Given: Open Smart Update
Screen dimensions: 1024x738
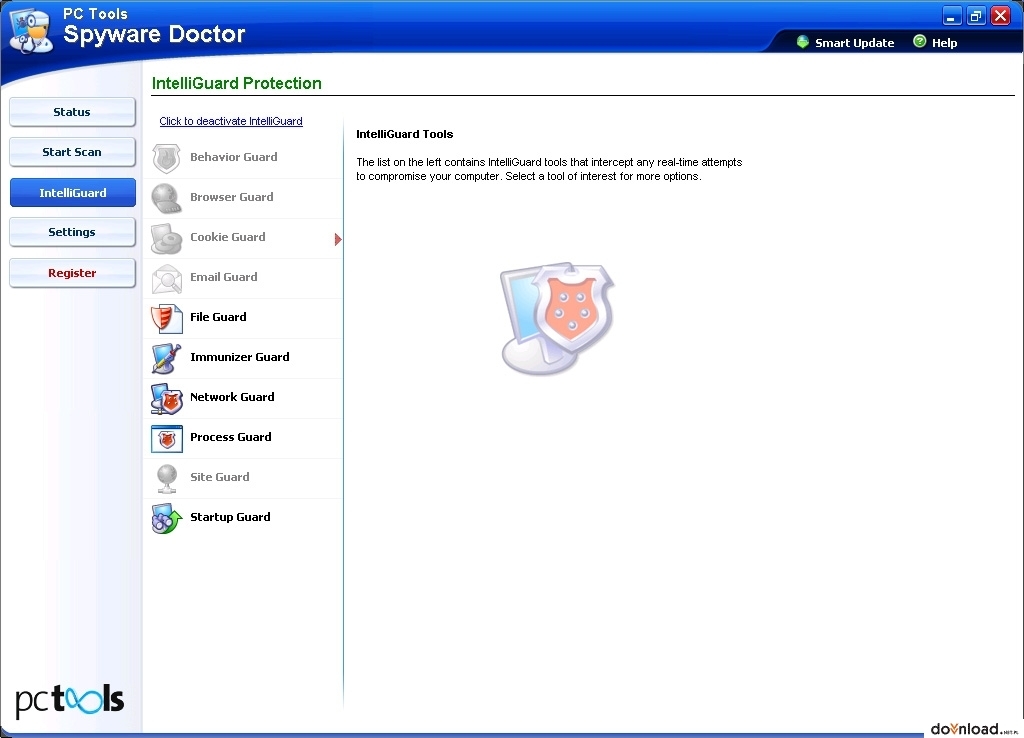Looking at the screenshot, I should tap(854, 42).
